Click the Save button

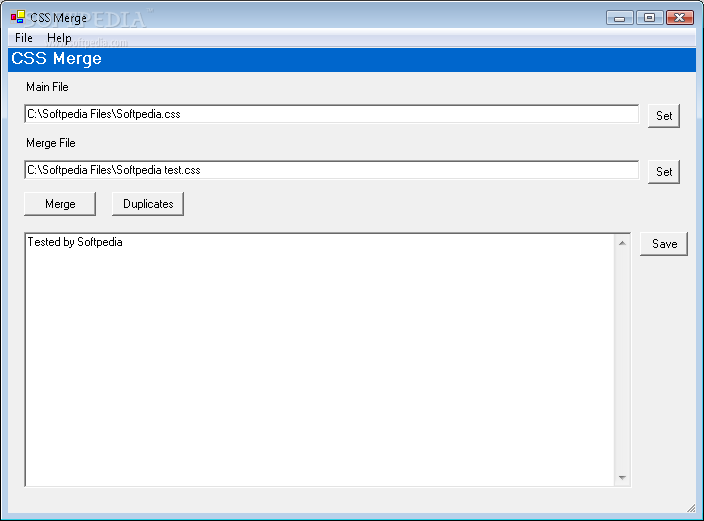664,244
